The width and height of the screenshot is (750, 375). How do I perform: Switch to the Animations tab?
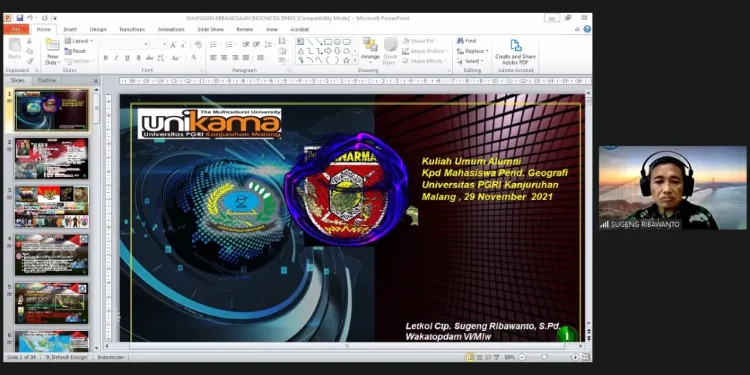point(171,29)
